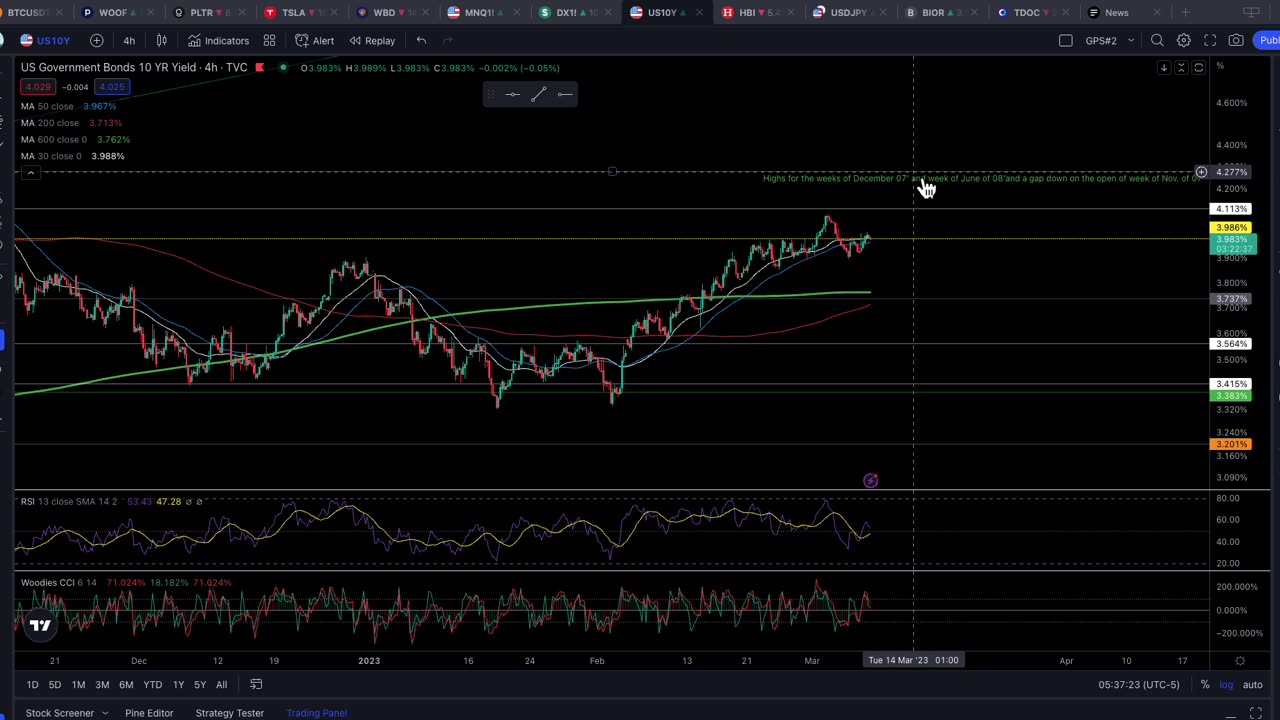Screen dimensions: 1280x720
Task: Toggle auto scale
Action: click(1252, 685)
